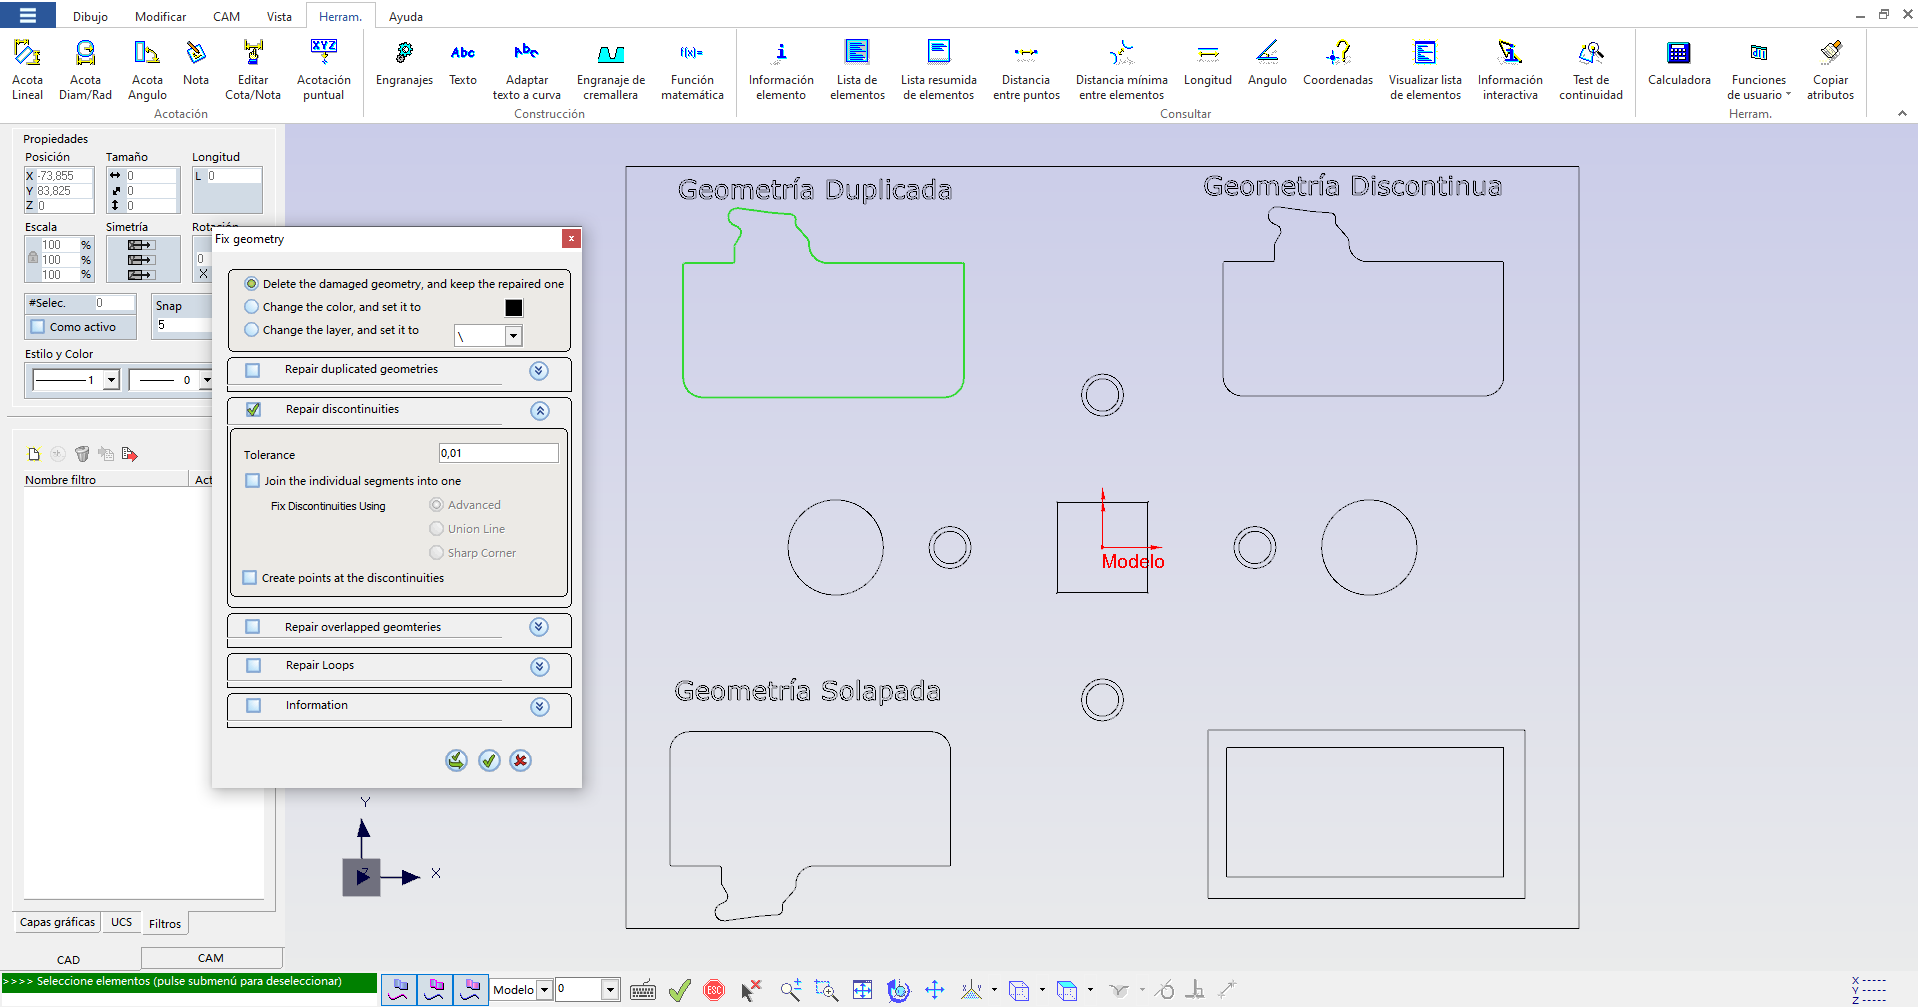Confirm the Fix geometry dialog with the checkmark

[x=489, y=760]
